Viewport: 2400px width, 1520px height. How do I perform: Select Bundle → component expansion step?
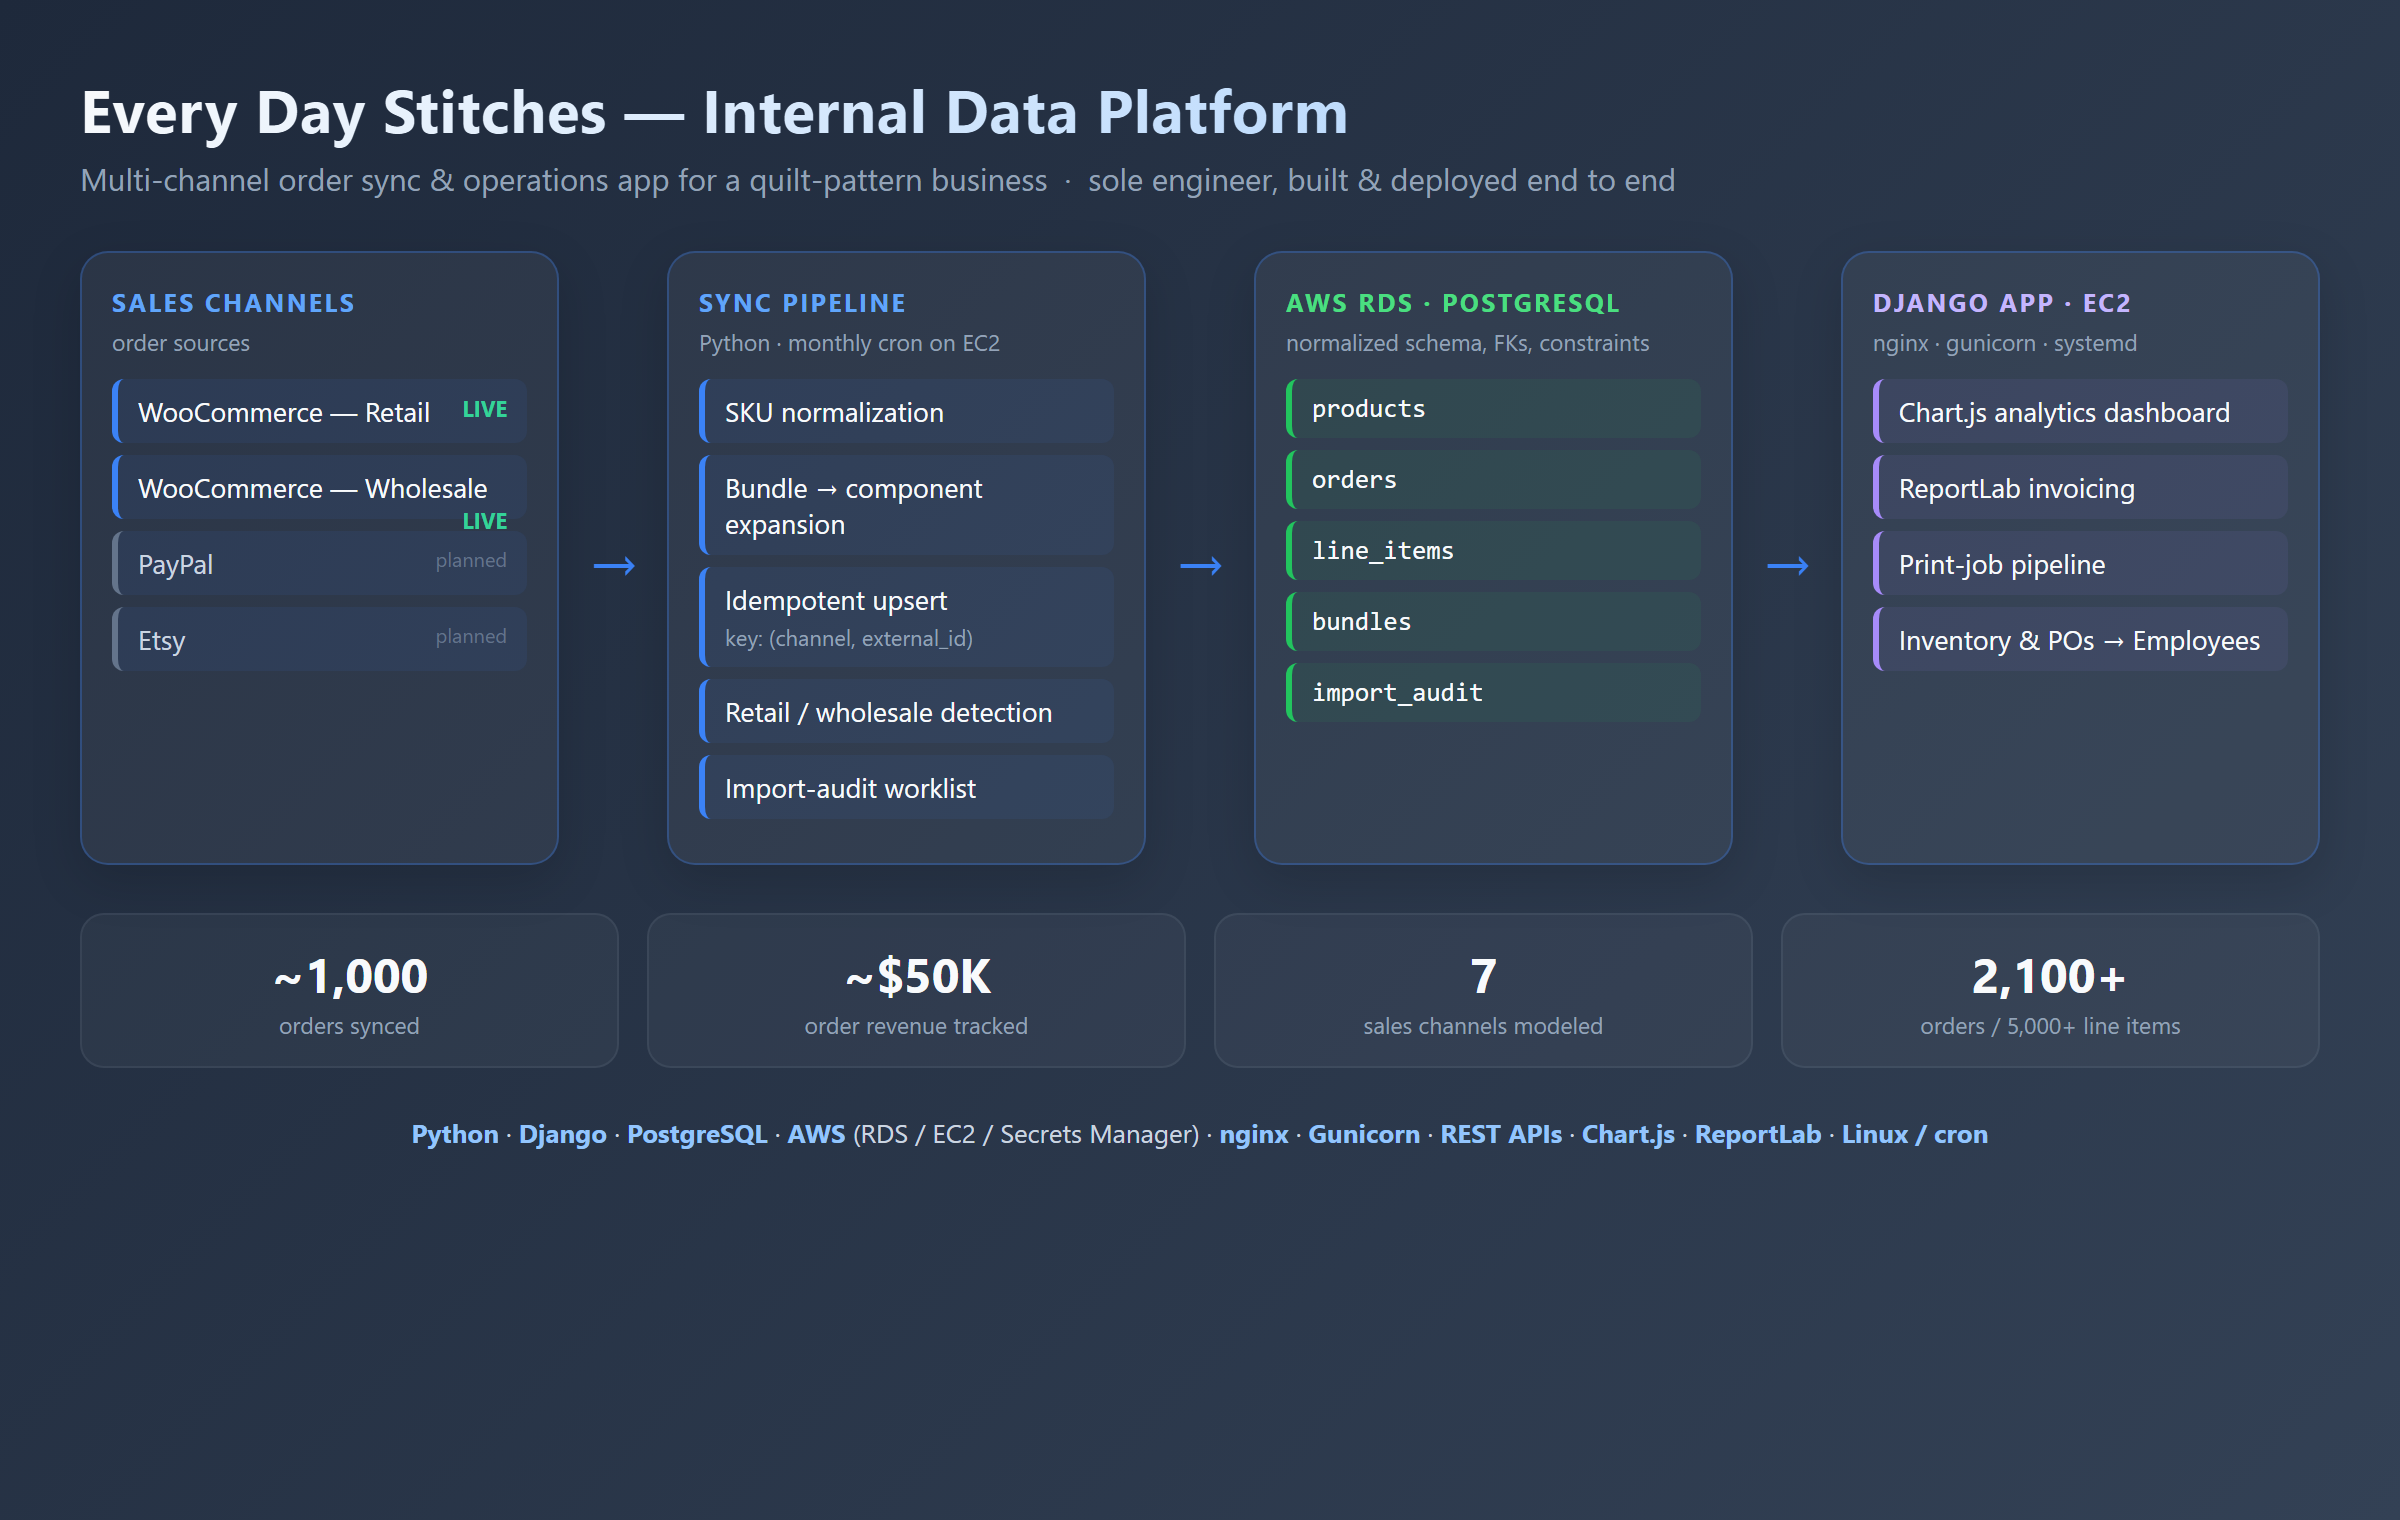(x=906, y=505)
